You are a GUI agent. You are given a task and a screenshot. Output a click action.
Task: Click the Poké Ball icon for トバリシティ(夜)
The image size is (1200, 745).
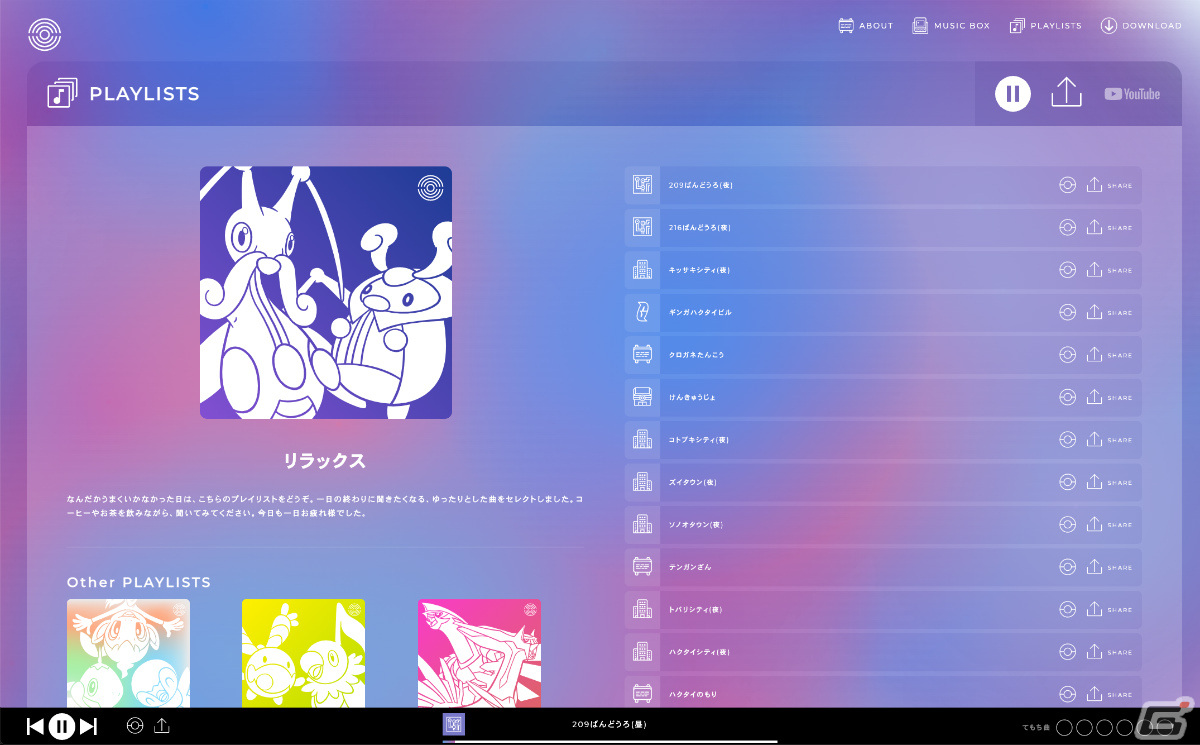[1067, 610]
